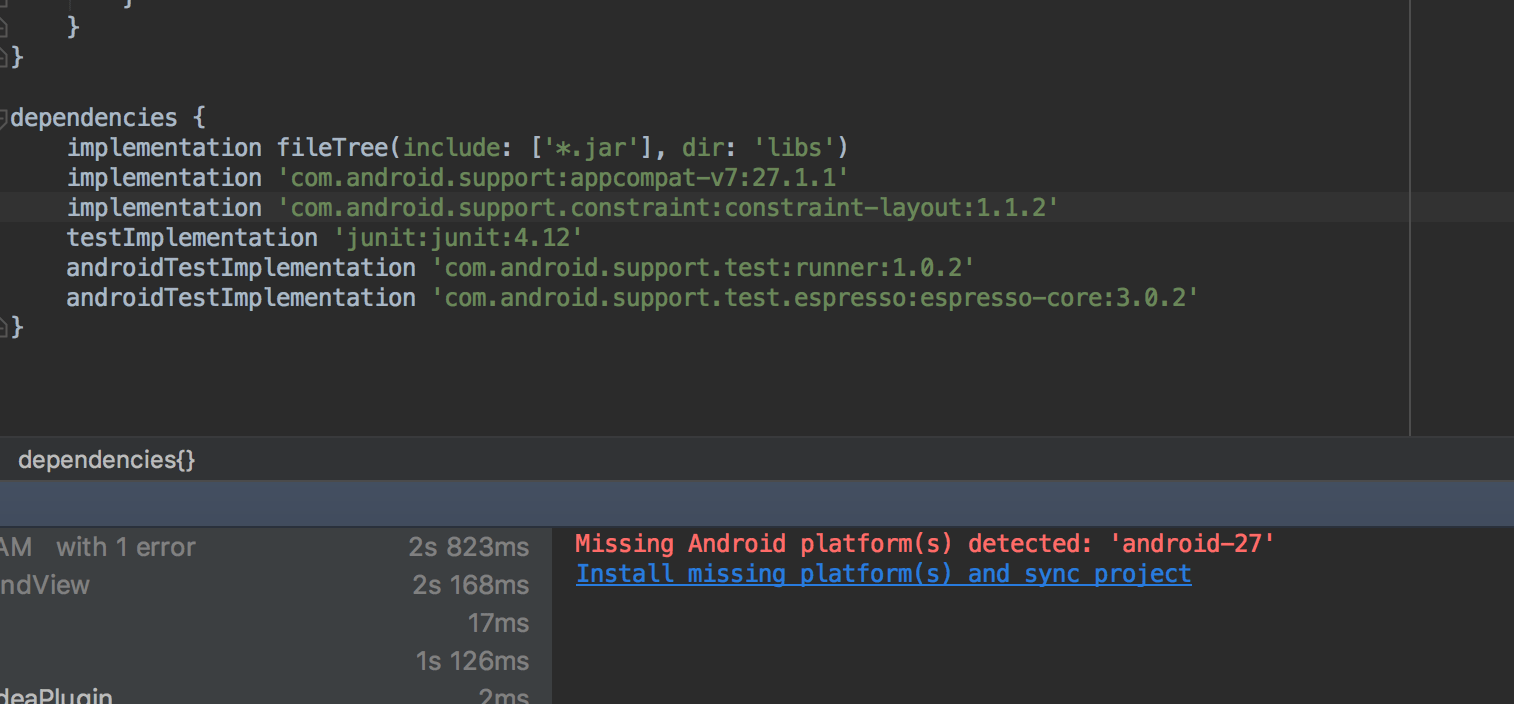
Task: Click the fold marker beside line containing appcompat dependency
Action: (x=8, y=177)
